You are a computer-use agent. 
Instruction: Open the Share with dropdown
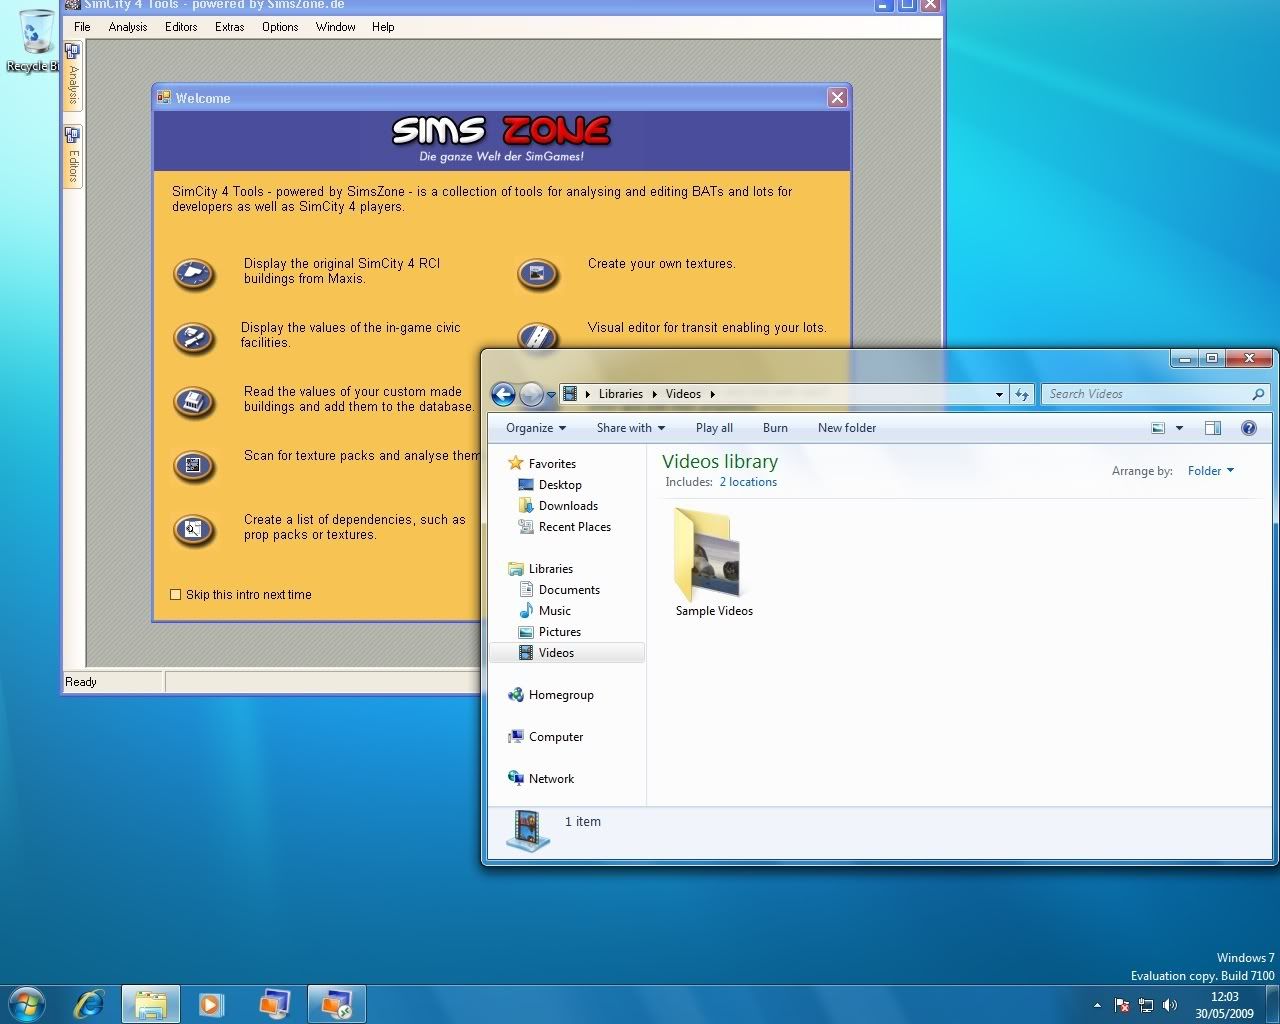(630, 428)
